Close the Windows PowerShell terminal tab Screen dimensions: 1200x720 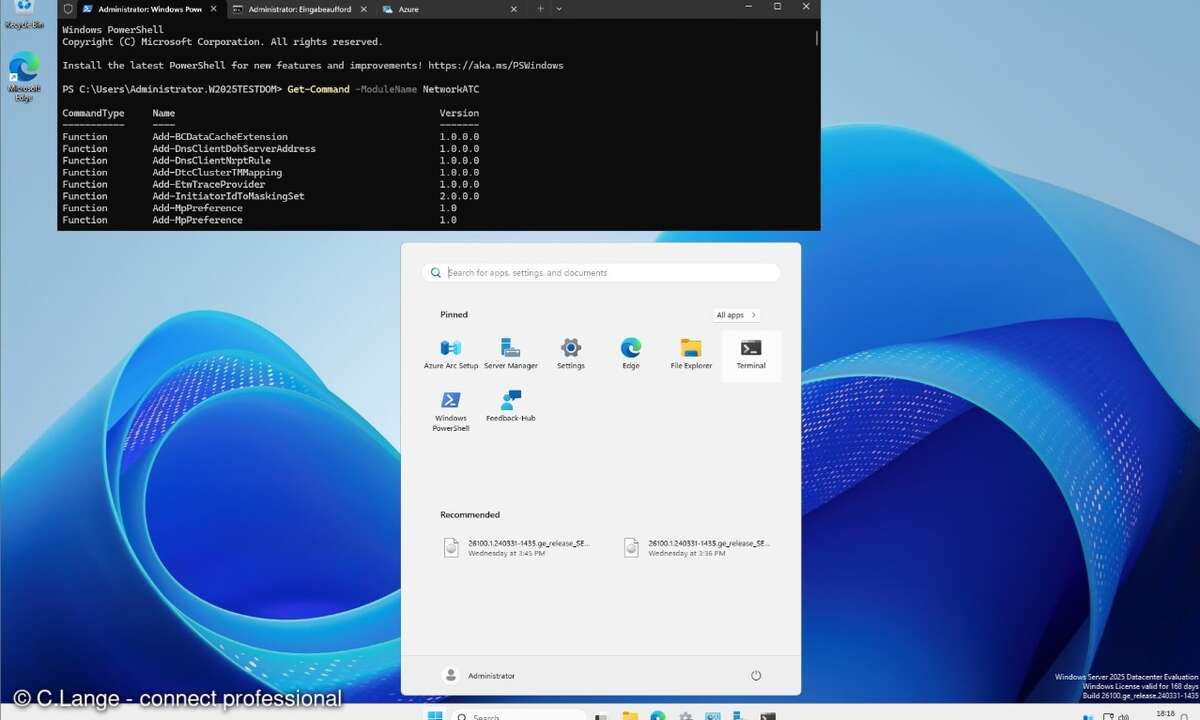coord(213,9)
